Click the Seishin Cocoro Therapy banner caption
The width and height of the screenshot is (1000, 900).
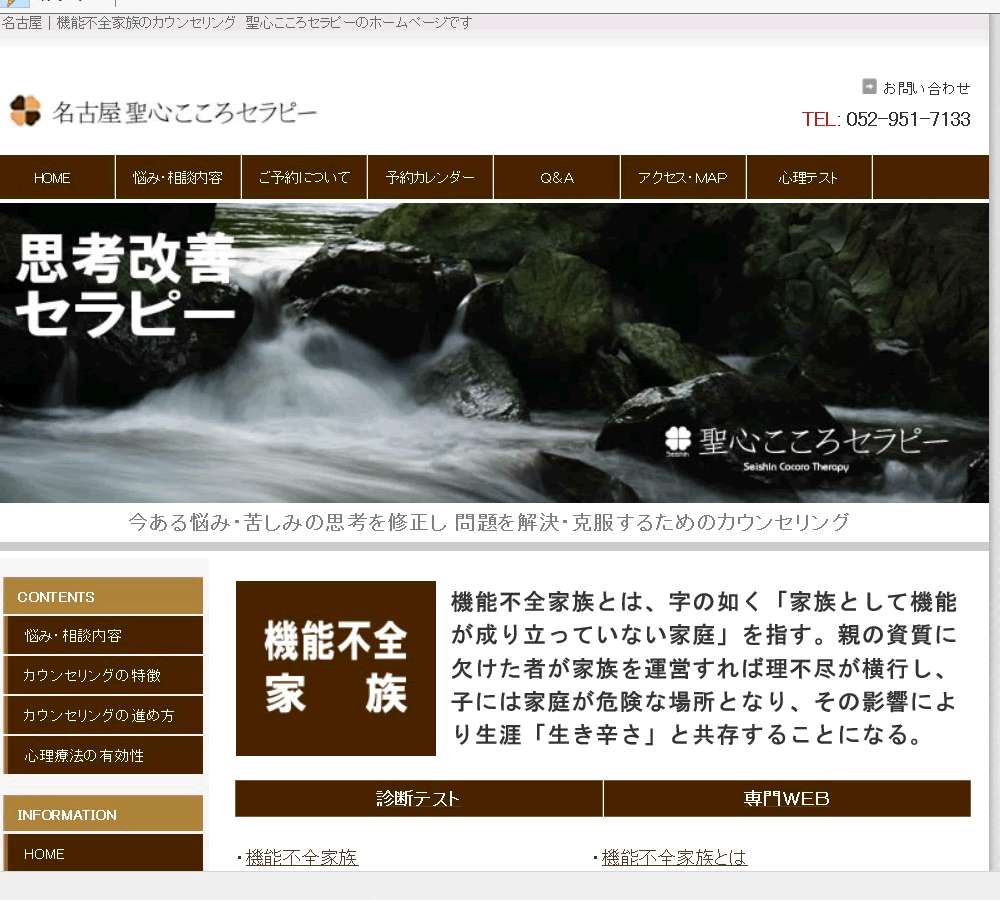[x=796, y=467]
